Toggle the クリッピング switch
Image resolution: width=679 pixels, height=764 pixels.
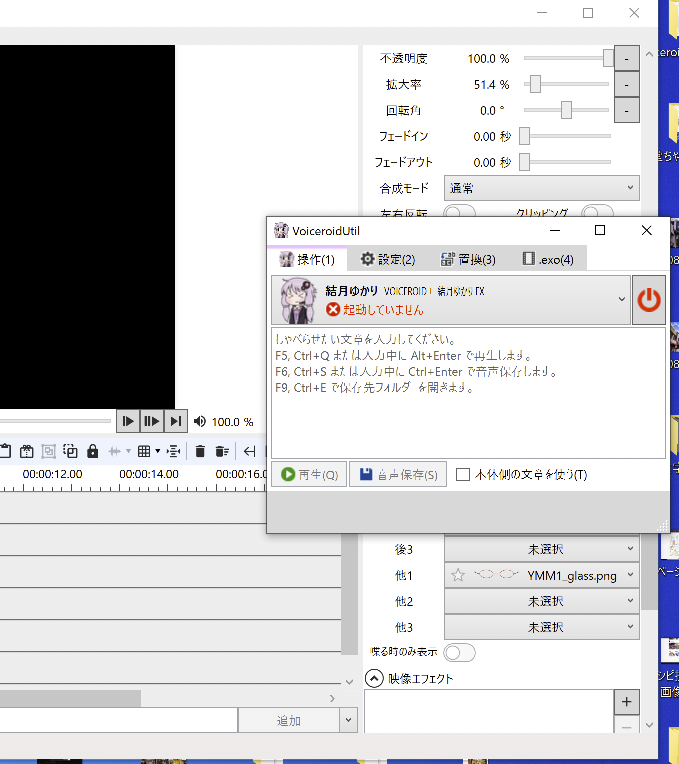click(x=597, y=212)
